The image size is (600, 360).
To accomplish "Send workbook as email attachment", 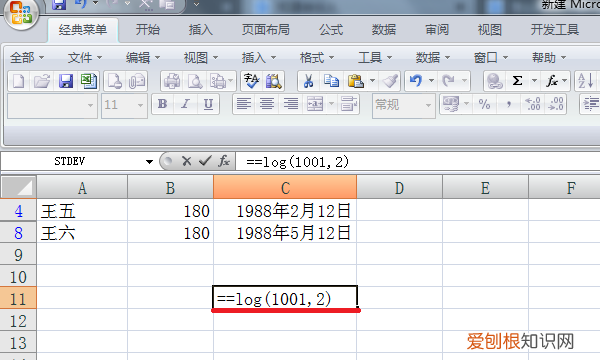I will (137, 81).
